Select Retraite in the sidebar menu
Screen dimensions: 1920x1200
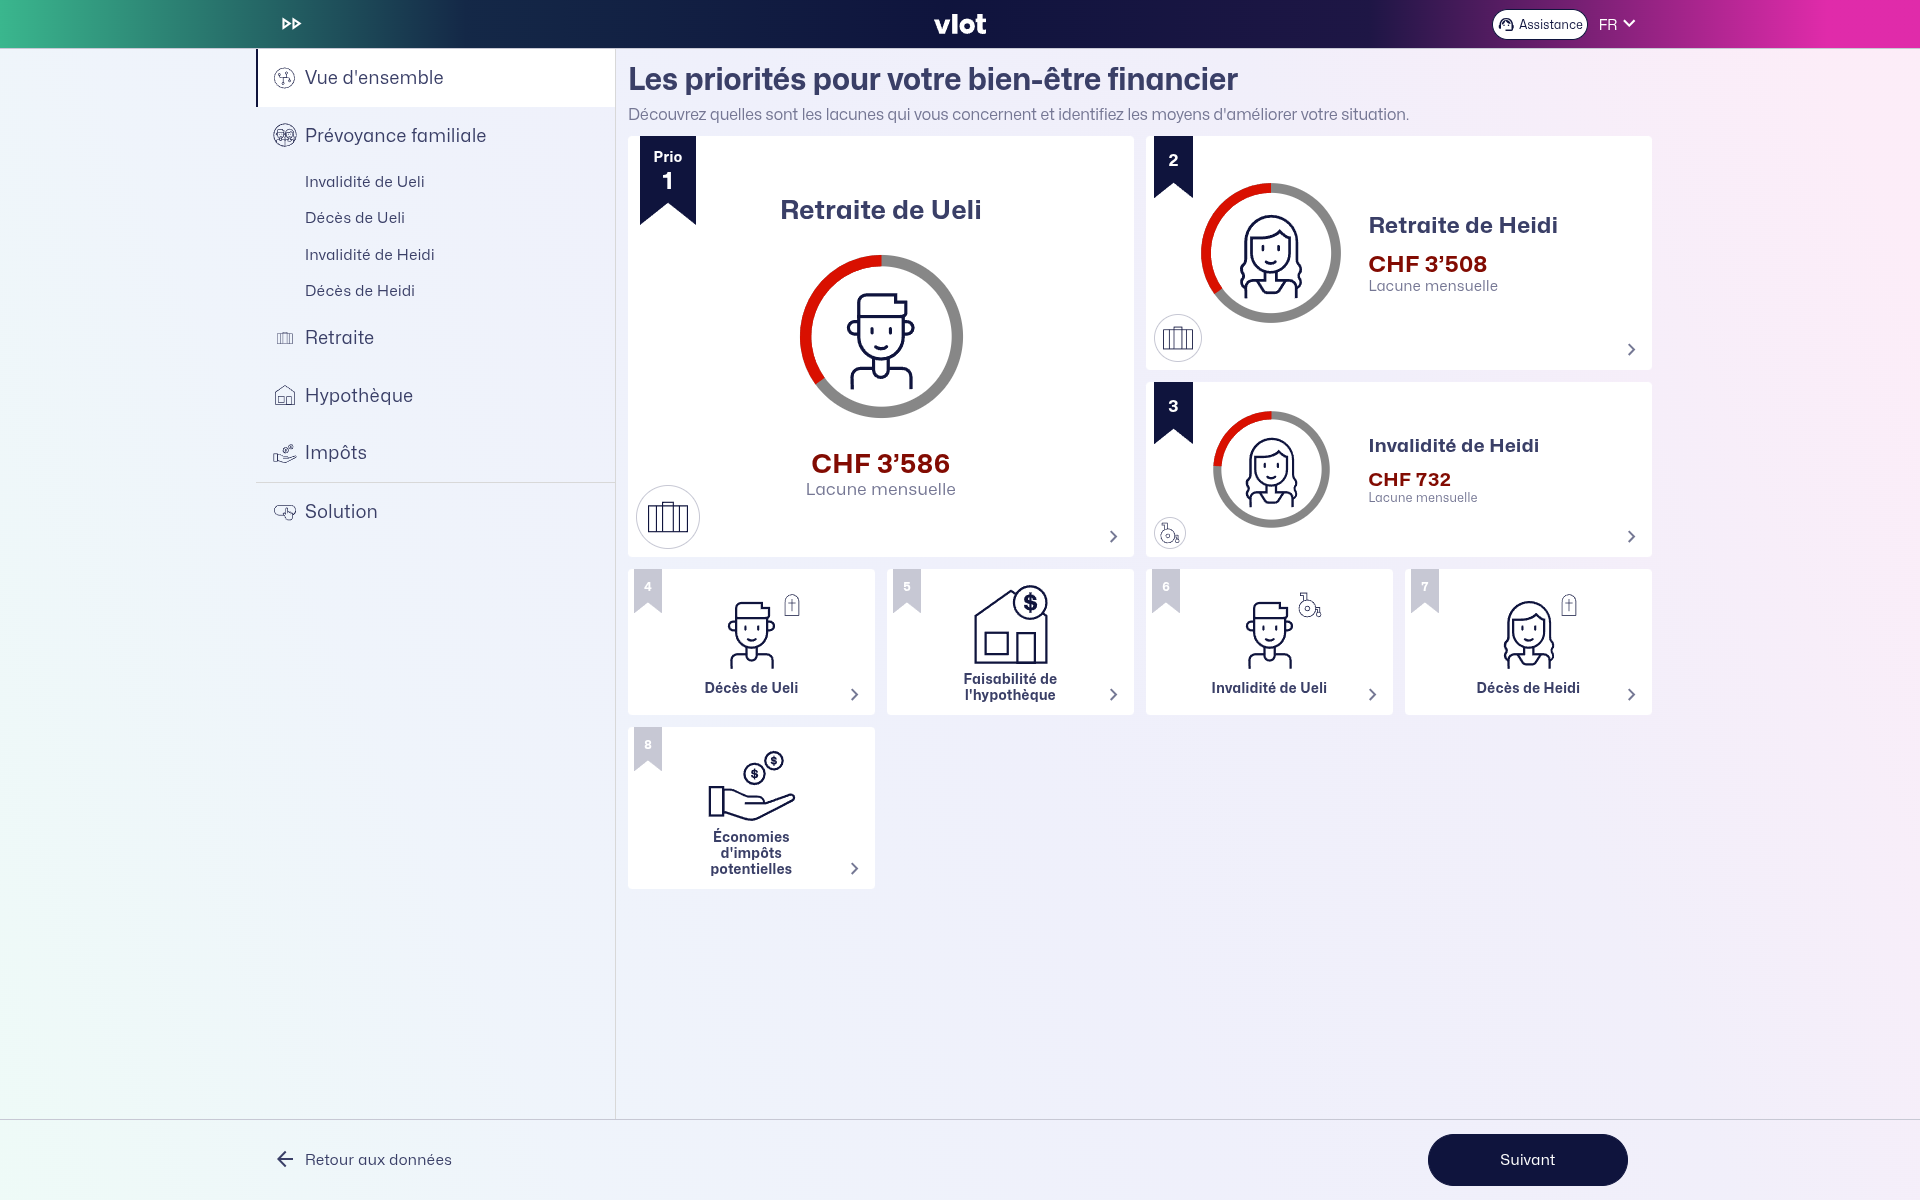(x=339, y=338)
